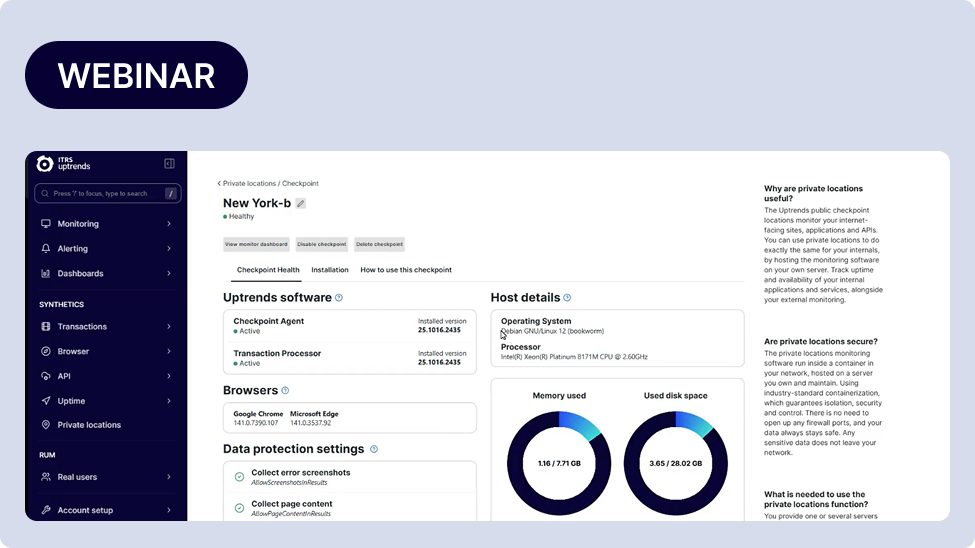The width and height of the screenshot is (975, 548).
Task: Click 'Why are private locations useful?' heading
Action: coord(813,193)
